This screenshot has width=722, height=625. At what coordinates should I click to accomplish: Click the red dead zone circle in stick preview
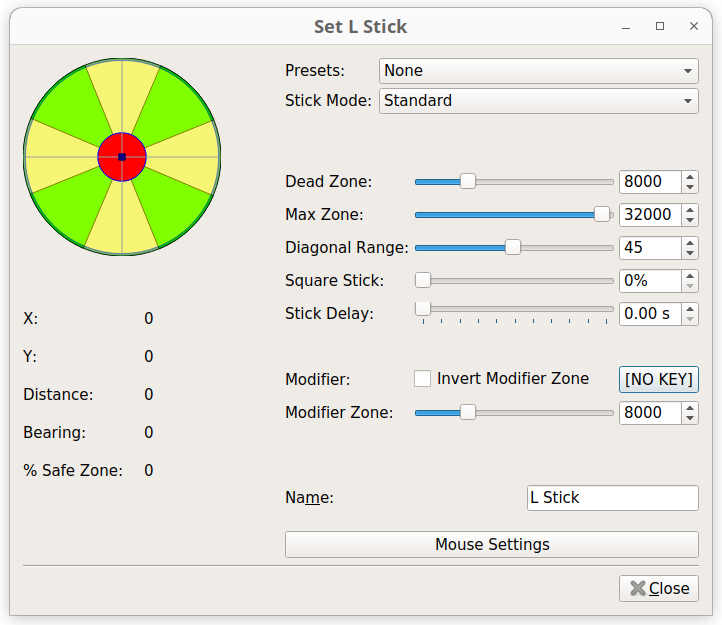click(x=122, y=157)
